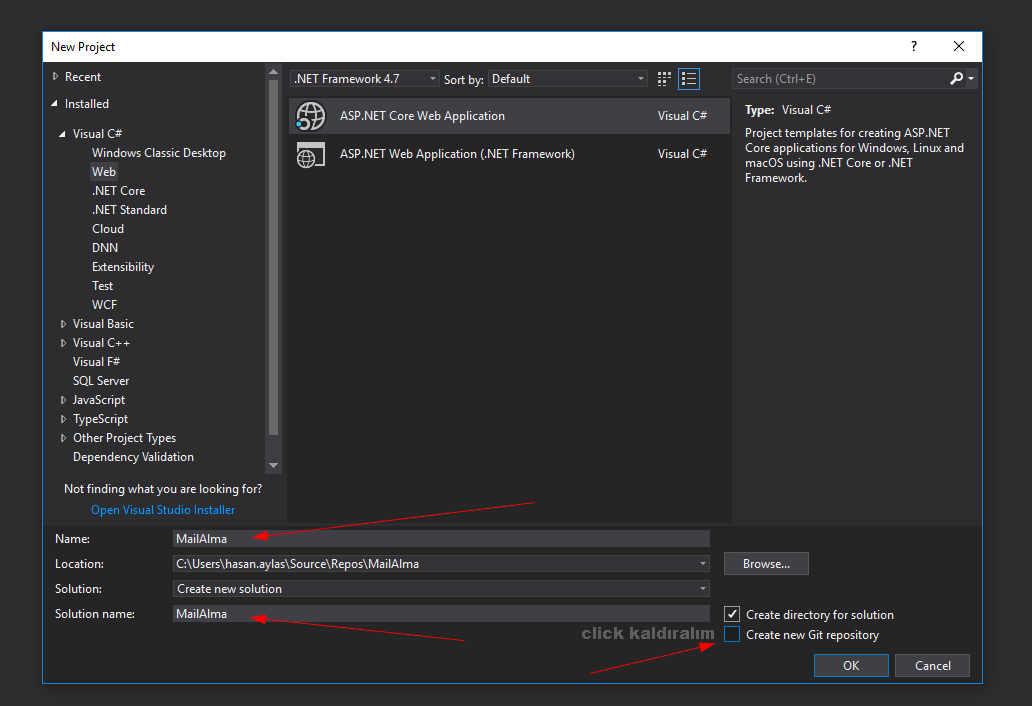Switch to small icons grid view
Screen dimensions: 1032x706
(664, 79)
